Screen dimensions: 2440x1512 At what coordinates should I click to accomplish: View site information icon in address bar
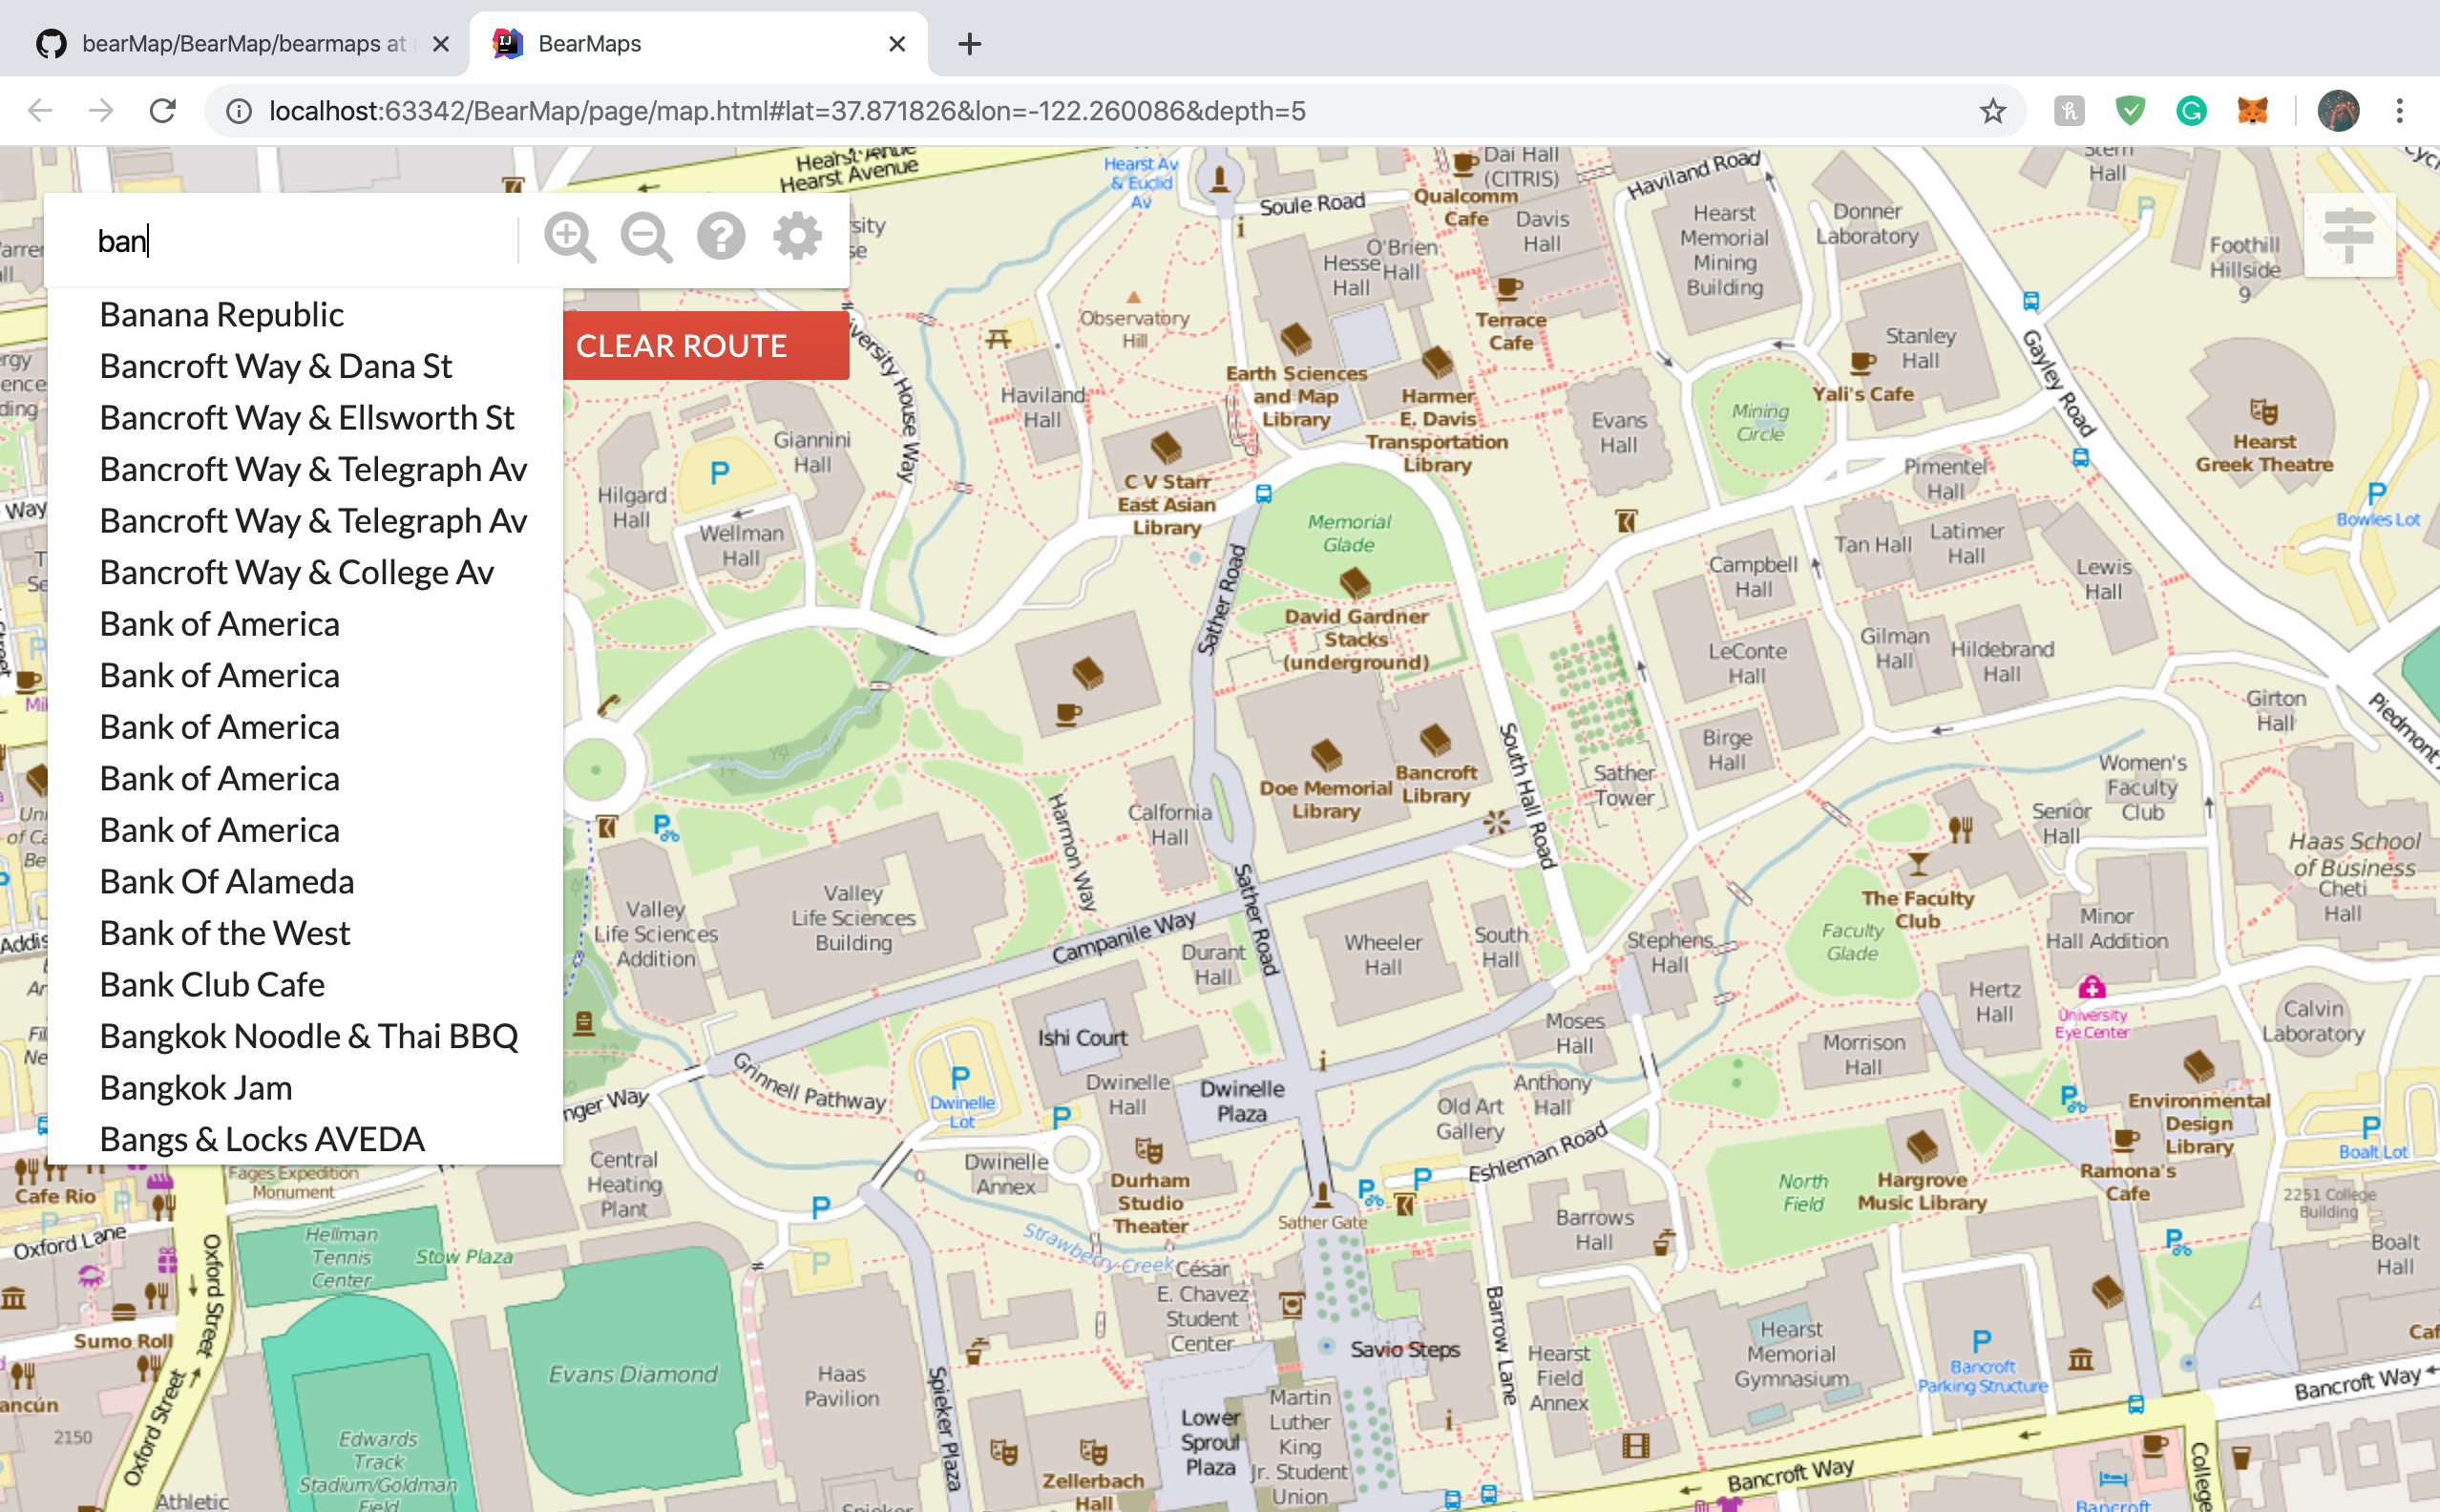(x=239, y=110)
